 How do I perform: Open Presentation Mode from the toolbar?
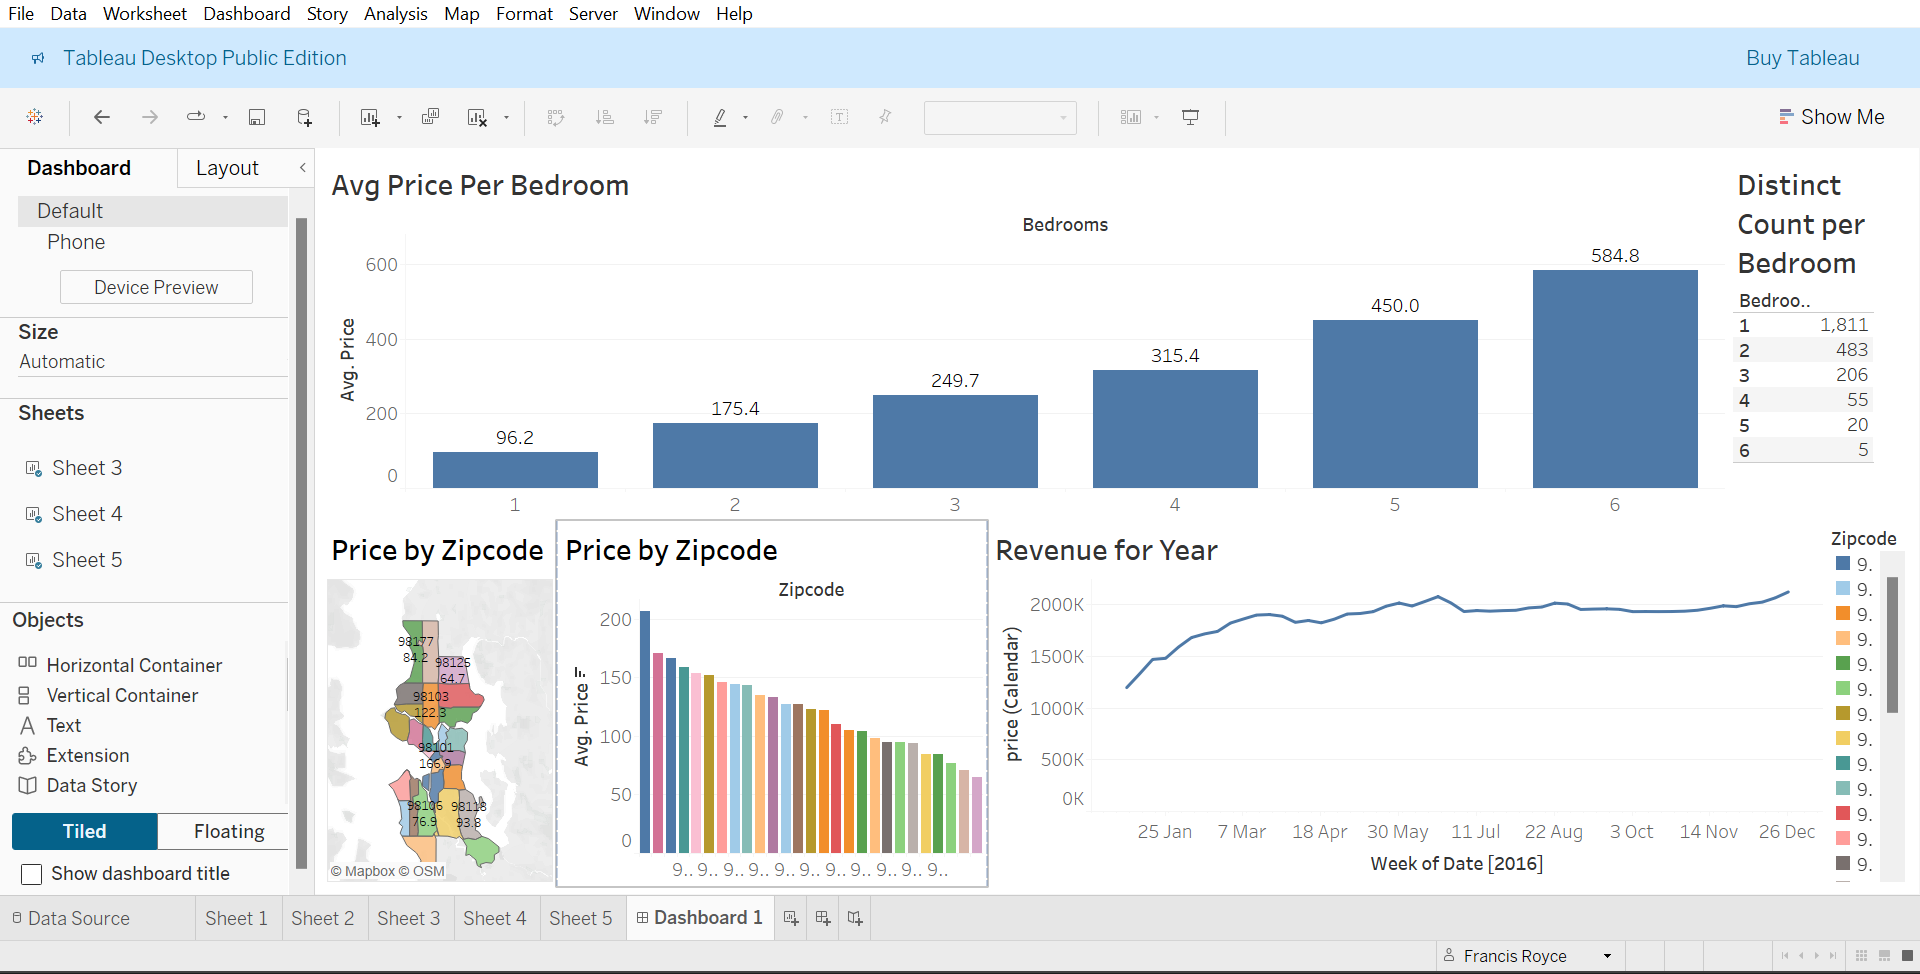(x=1190, y=117)
